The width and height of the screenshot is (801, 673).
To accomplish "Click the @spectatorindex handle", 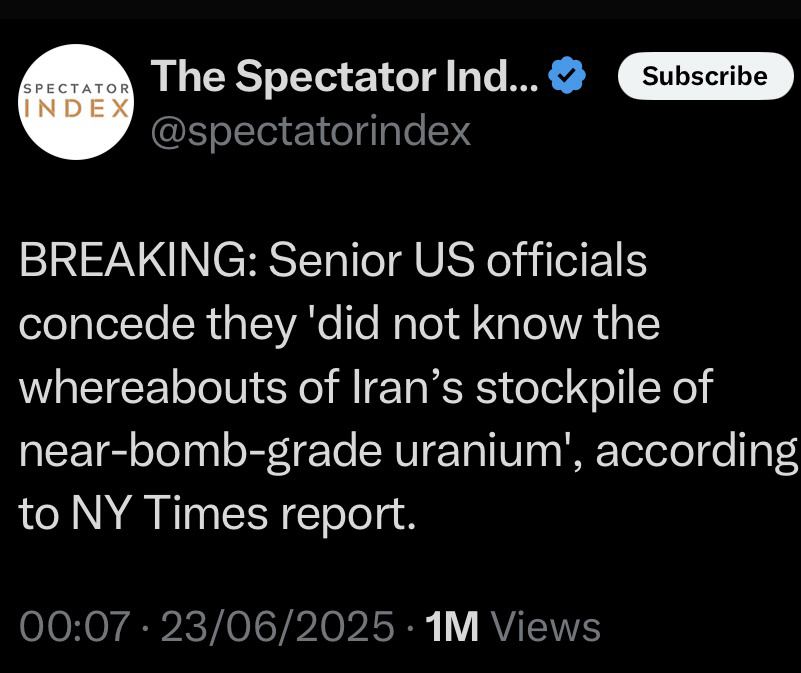I will point(310,130).
